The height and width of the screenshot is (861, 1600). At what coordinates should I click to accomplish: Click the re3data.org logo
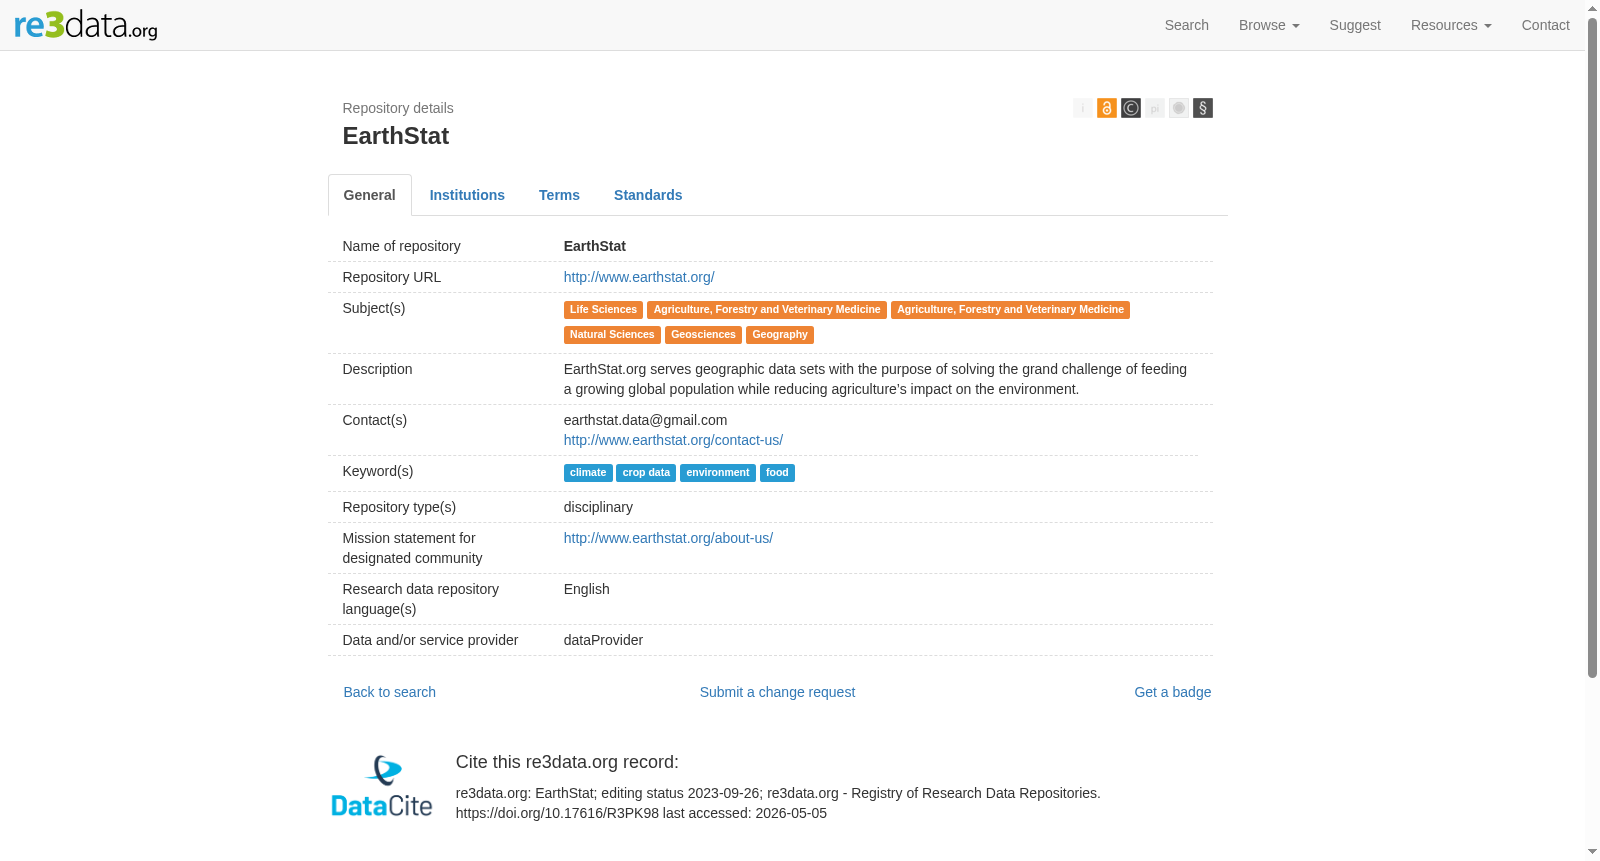[x=86, y=25]
